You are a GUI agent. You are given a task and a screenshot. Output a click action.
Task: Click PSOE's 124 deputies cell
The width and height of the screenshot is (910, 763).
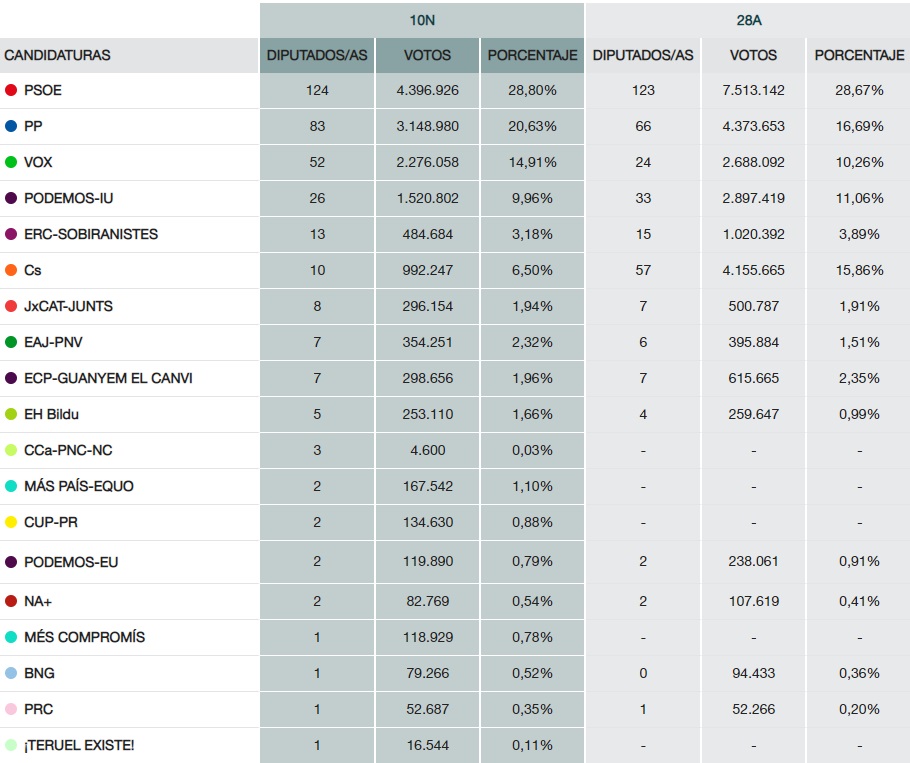click(317, 90)
